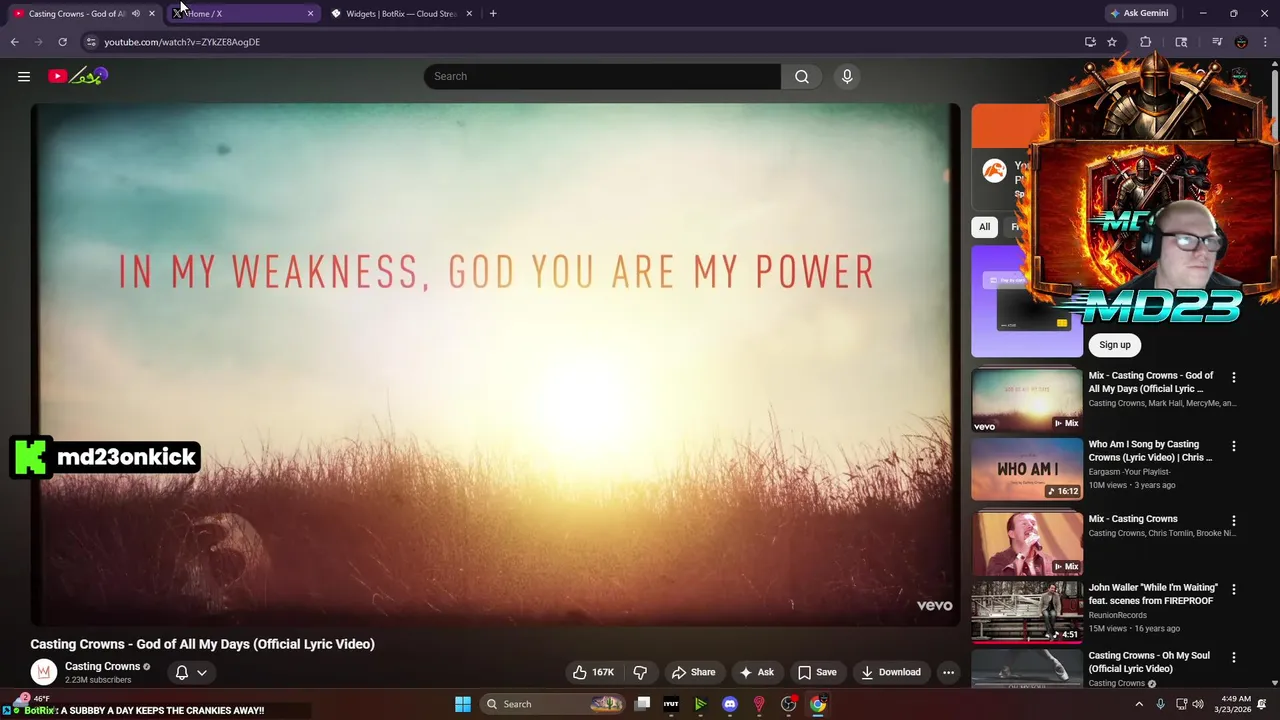1280x720 pixels.
Task: Click the YouTube URL in the address bar
Action: (x=182, y=42)
